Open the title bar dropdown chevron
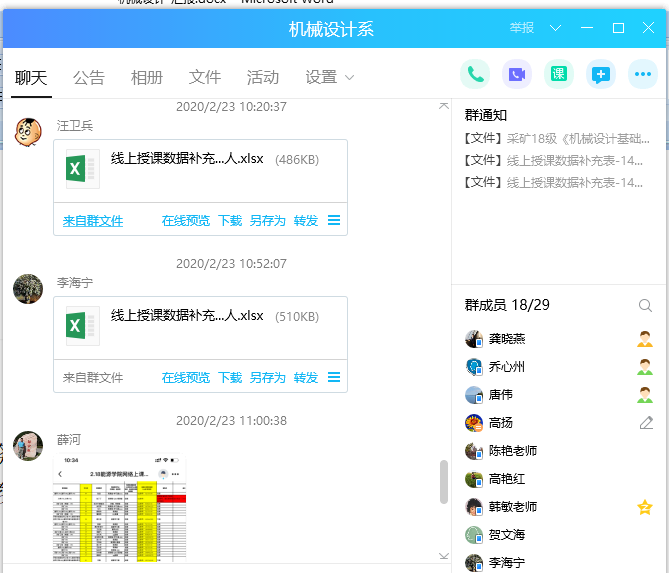The width and height of the screenshot is (669, 573). pos(556,28)
